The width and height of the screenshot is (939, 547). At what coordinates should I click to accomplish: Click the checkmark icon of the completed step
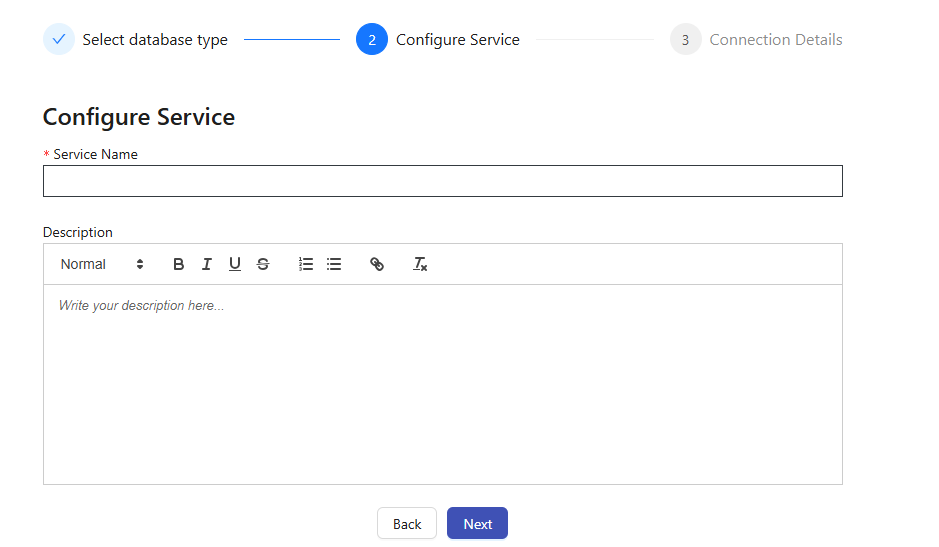point(59,40)
